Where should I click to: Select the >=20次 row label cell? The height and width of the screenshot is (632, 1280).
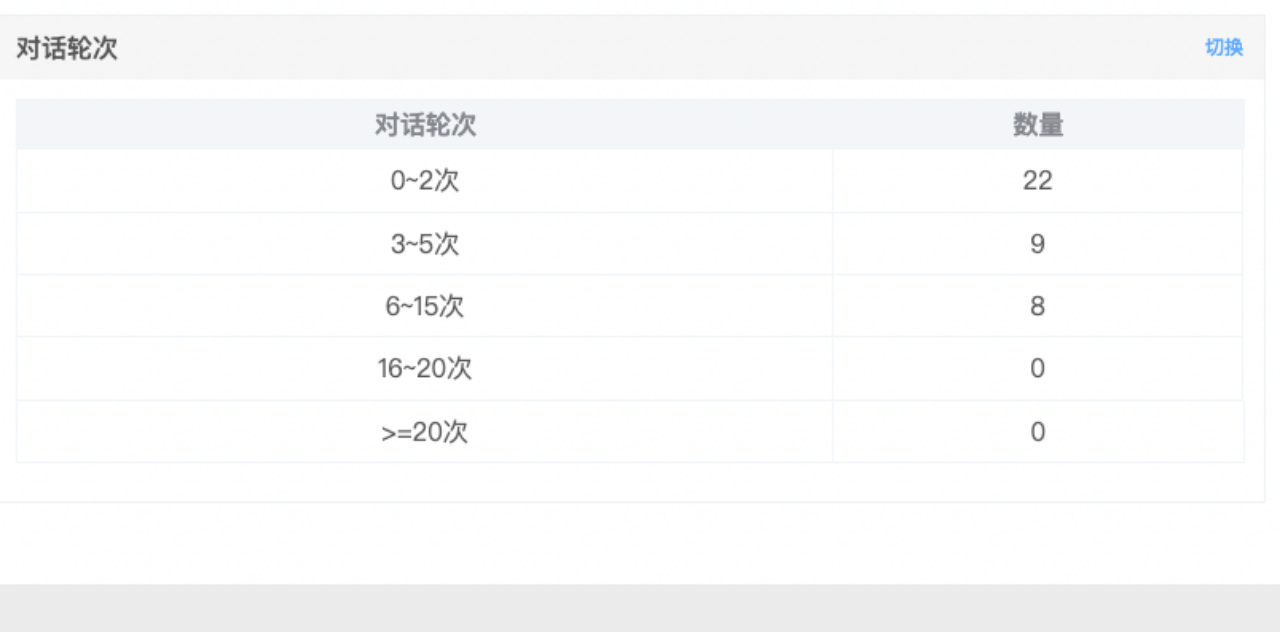[x=425, y=432]
